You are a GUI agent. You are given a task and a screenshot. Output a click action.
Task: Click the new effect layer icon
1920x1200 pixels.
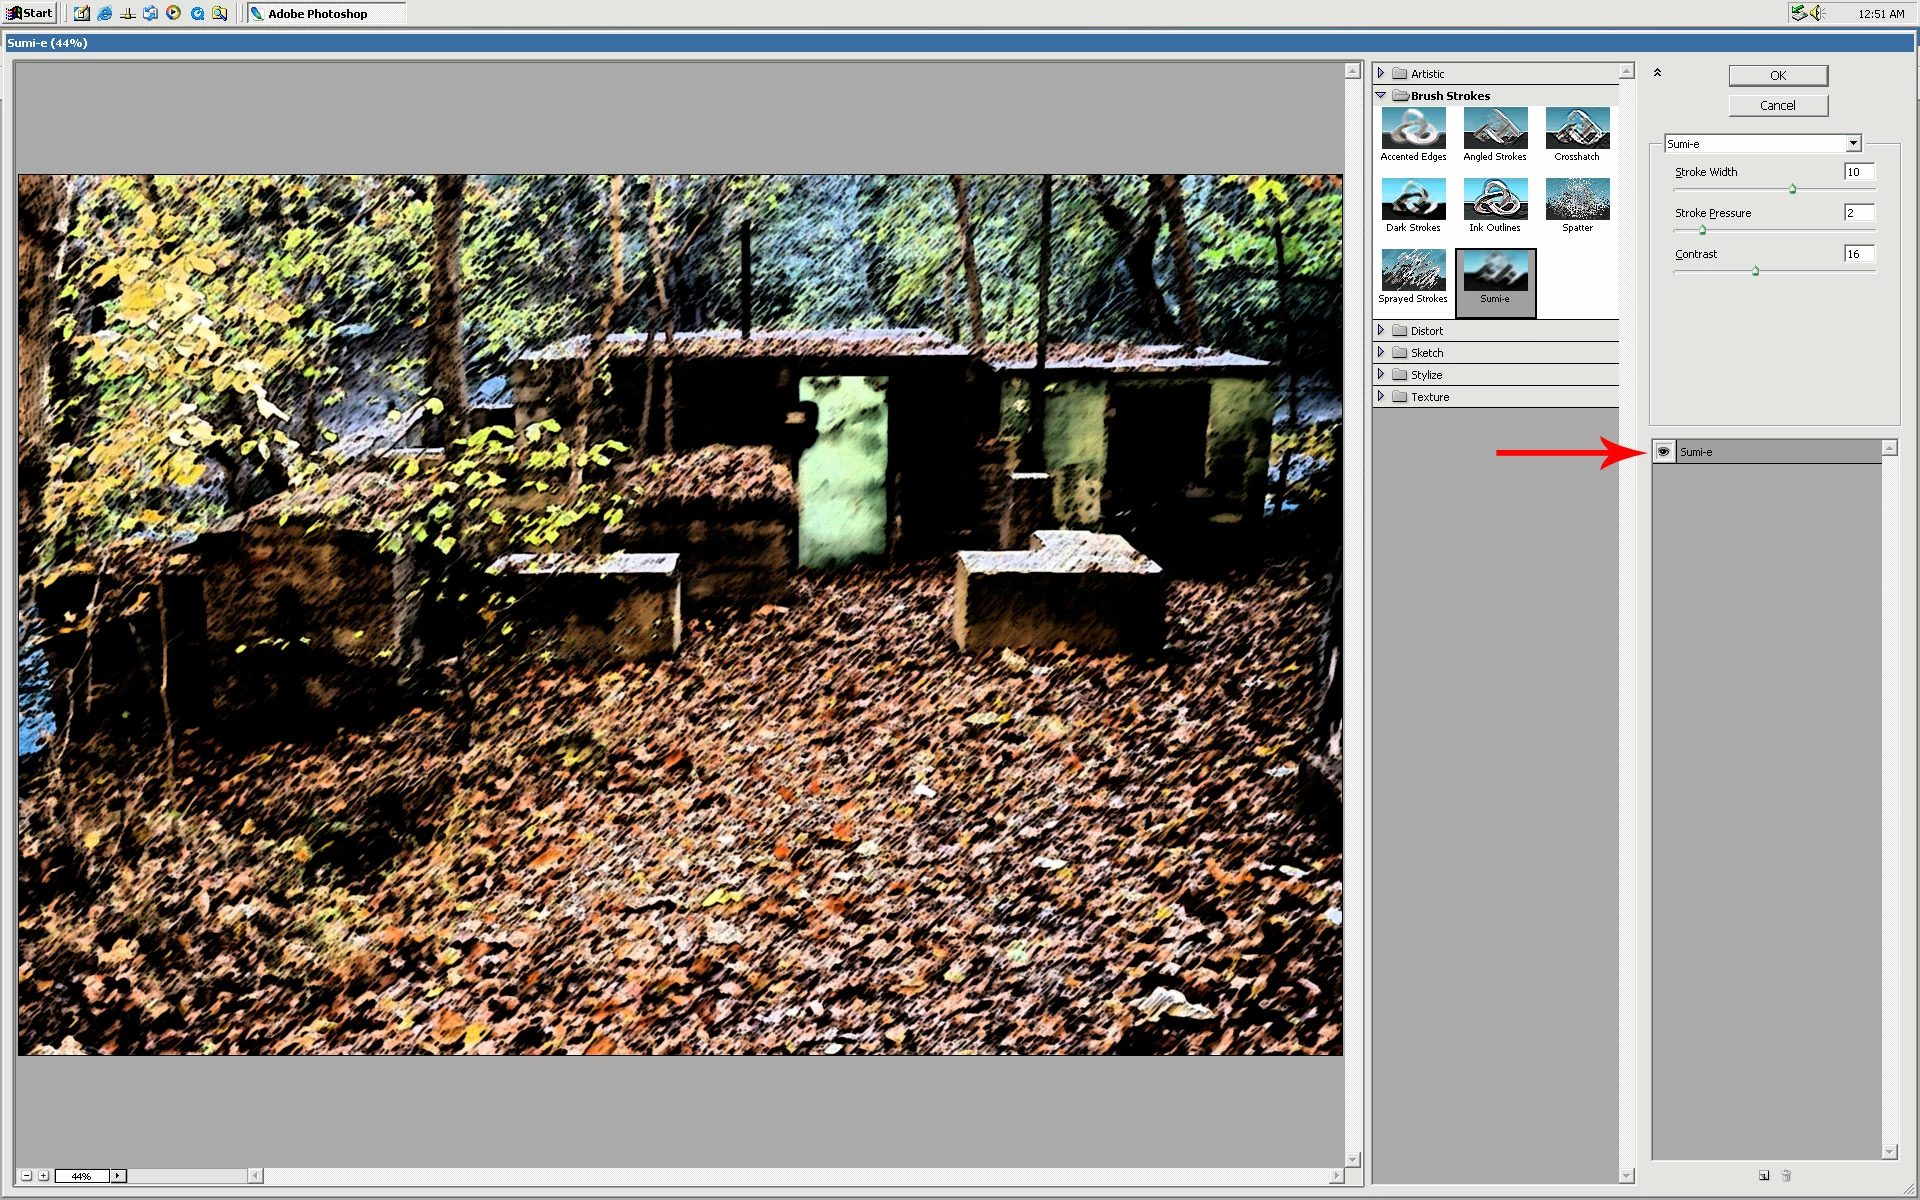[1764, 1176]
